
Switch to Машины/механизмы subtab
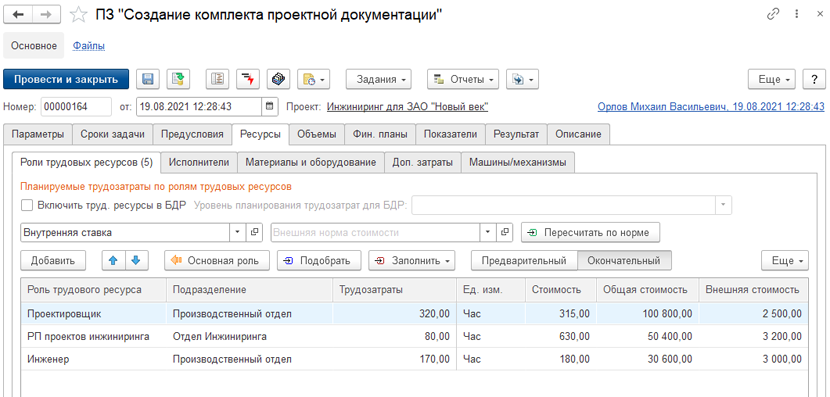(518, 163)
